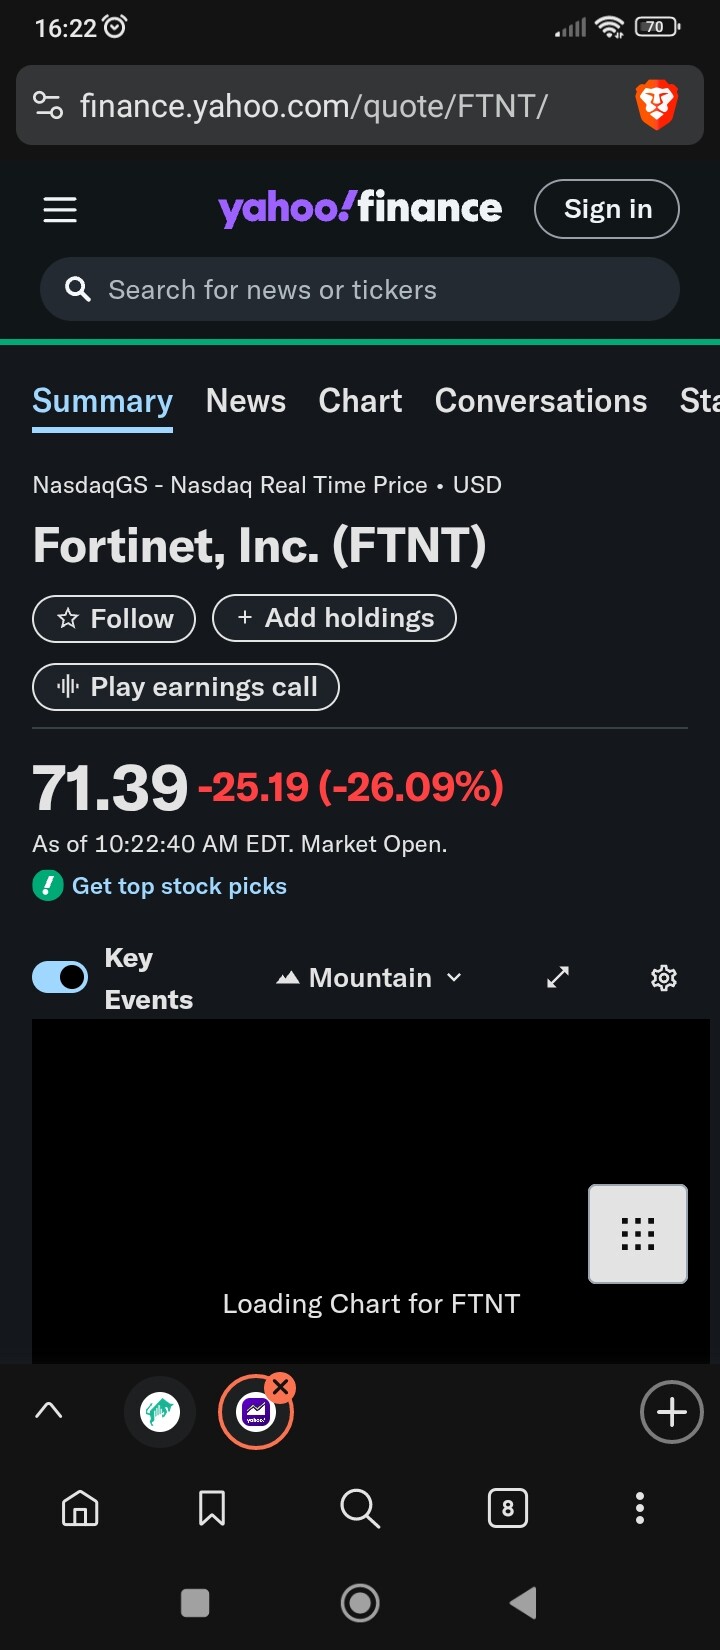This screenshot has height=1650, width=720.
Task: Tap the browser home icon
Action: point(80,1508)
